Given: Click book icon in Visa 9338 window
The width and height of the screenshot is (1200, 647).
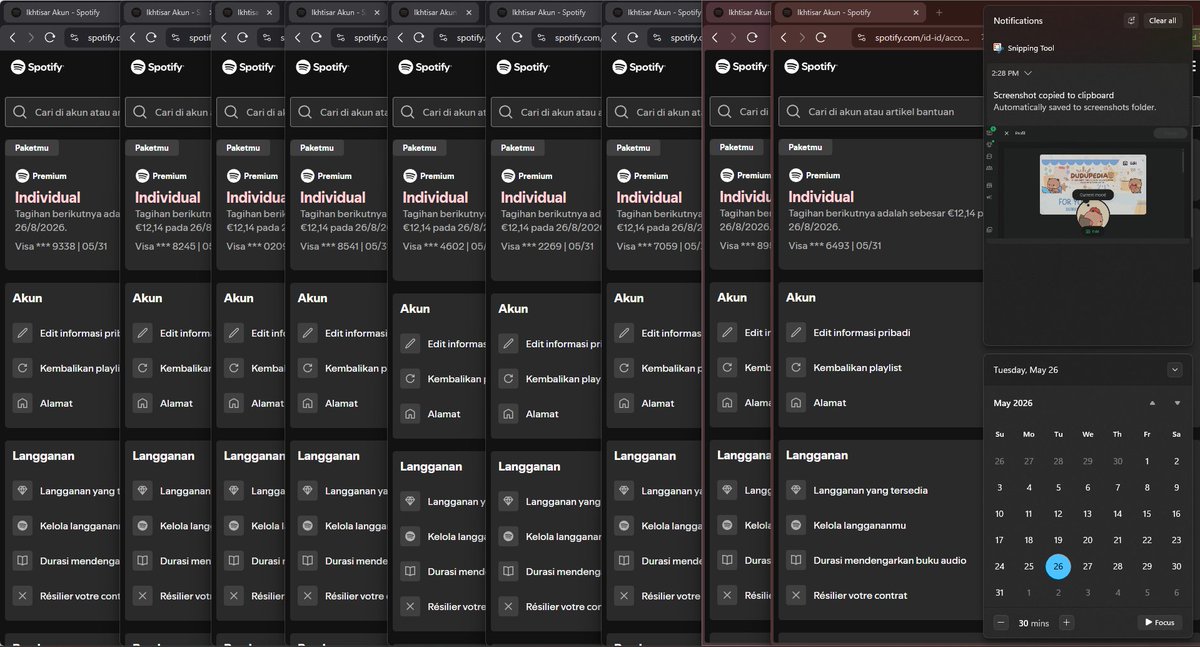Looking at the screenshot, I should (23, 561).
